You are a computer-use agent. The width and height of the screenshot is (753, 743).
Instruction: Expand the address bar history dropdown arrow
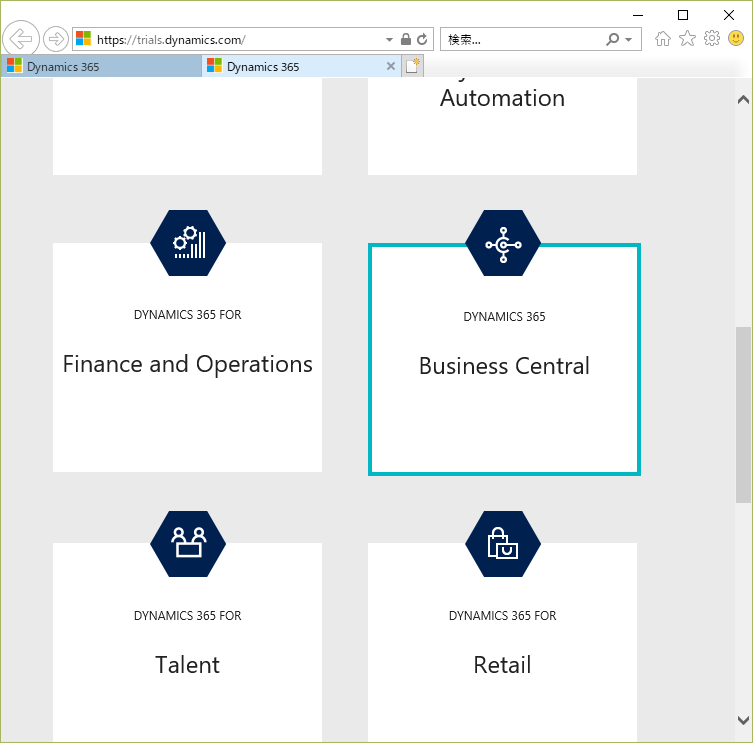point(389,40)
